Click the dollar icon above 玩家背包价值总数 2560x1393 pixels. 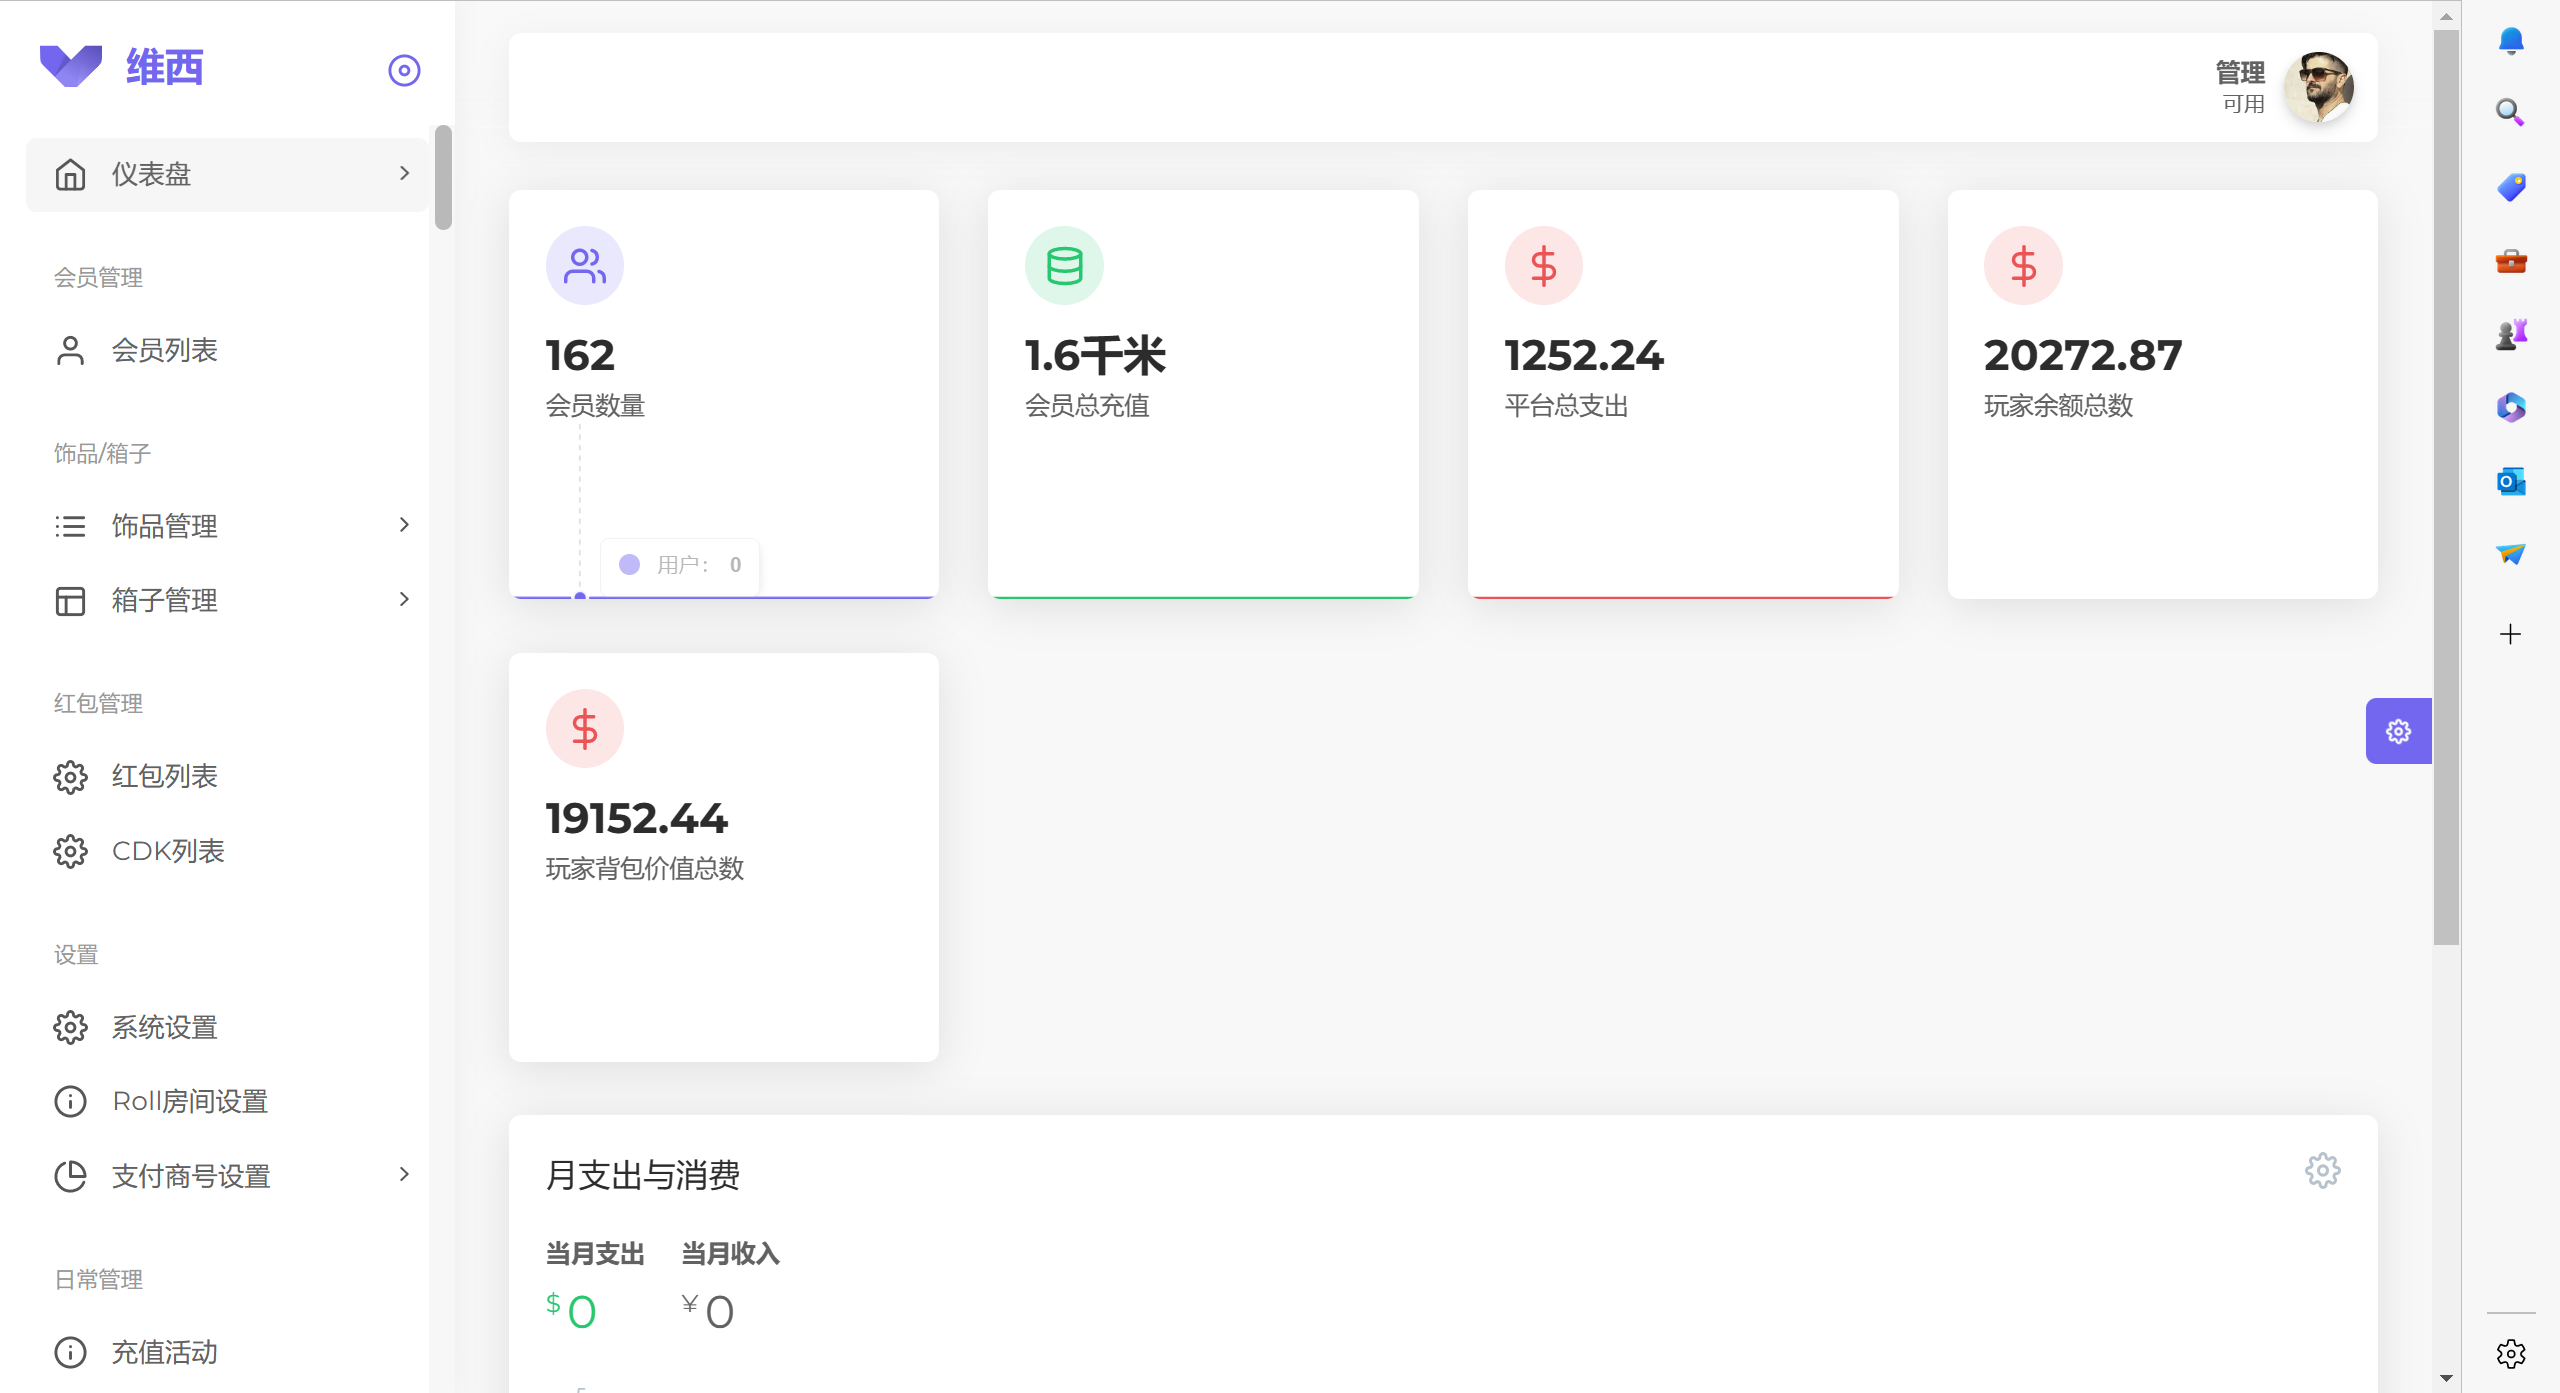pyautogui.click(x=584, y=729)
